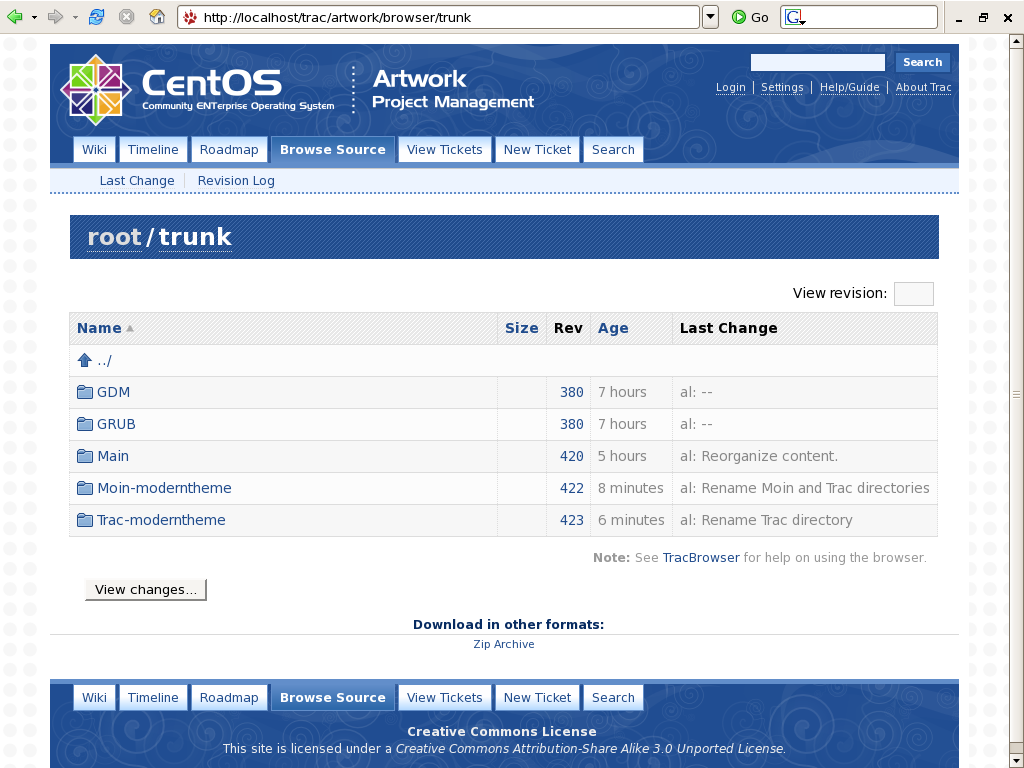Open revision 380 in the GDM row
1024x768 pixels.
pos(571,392)
